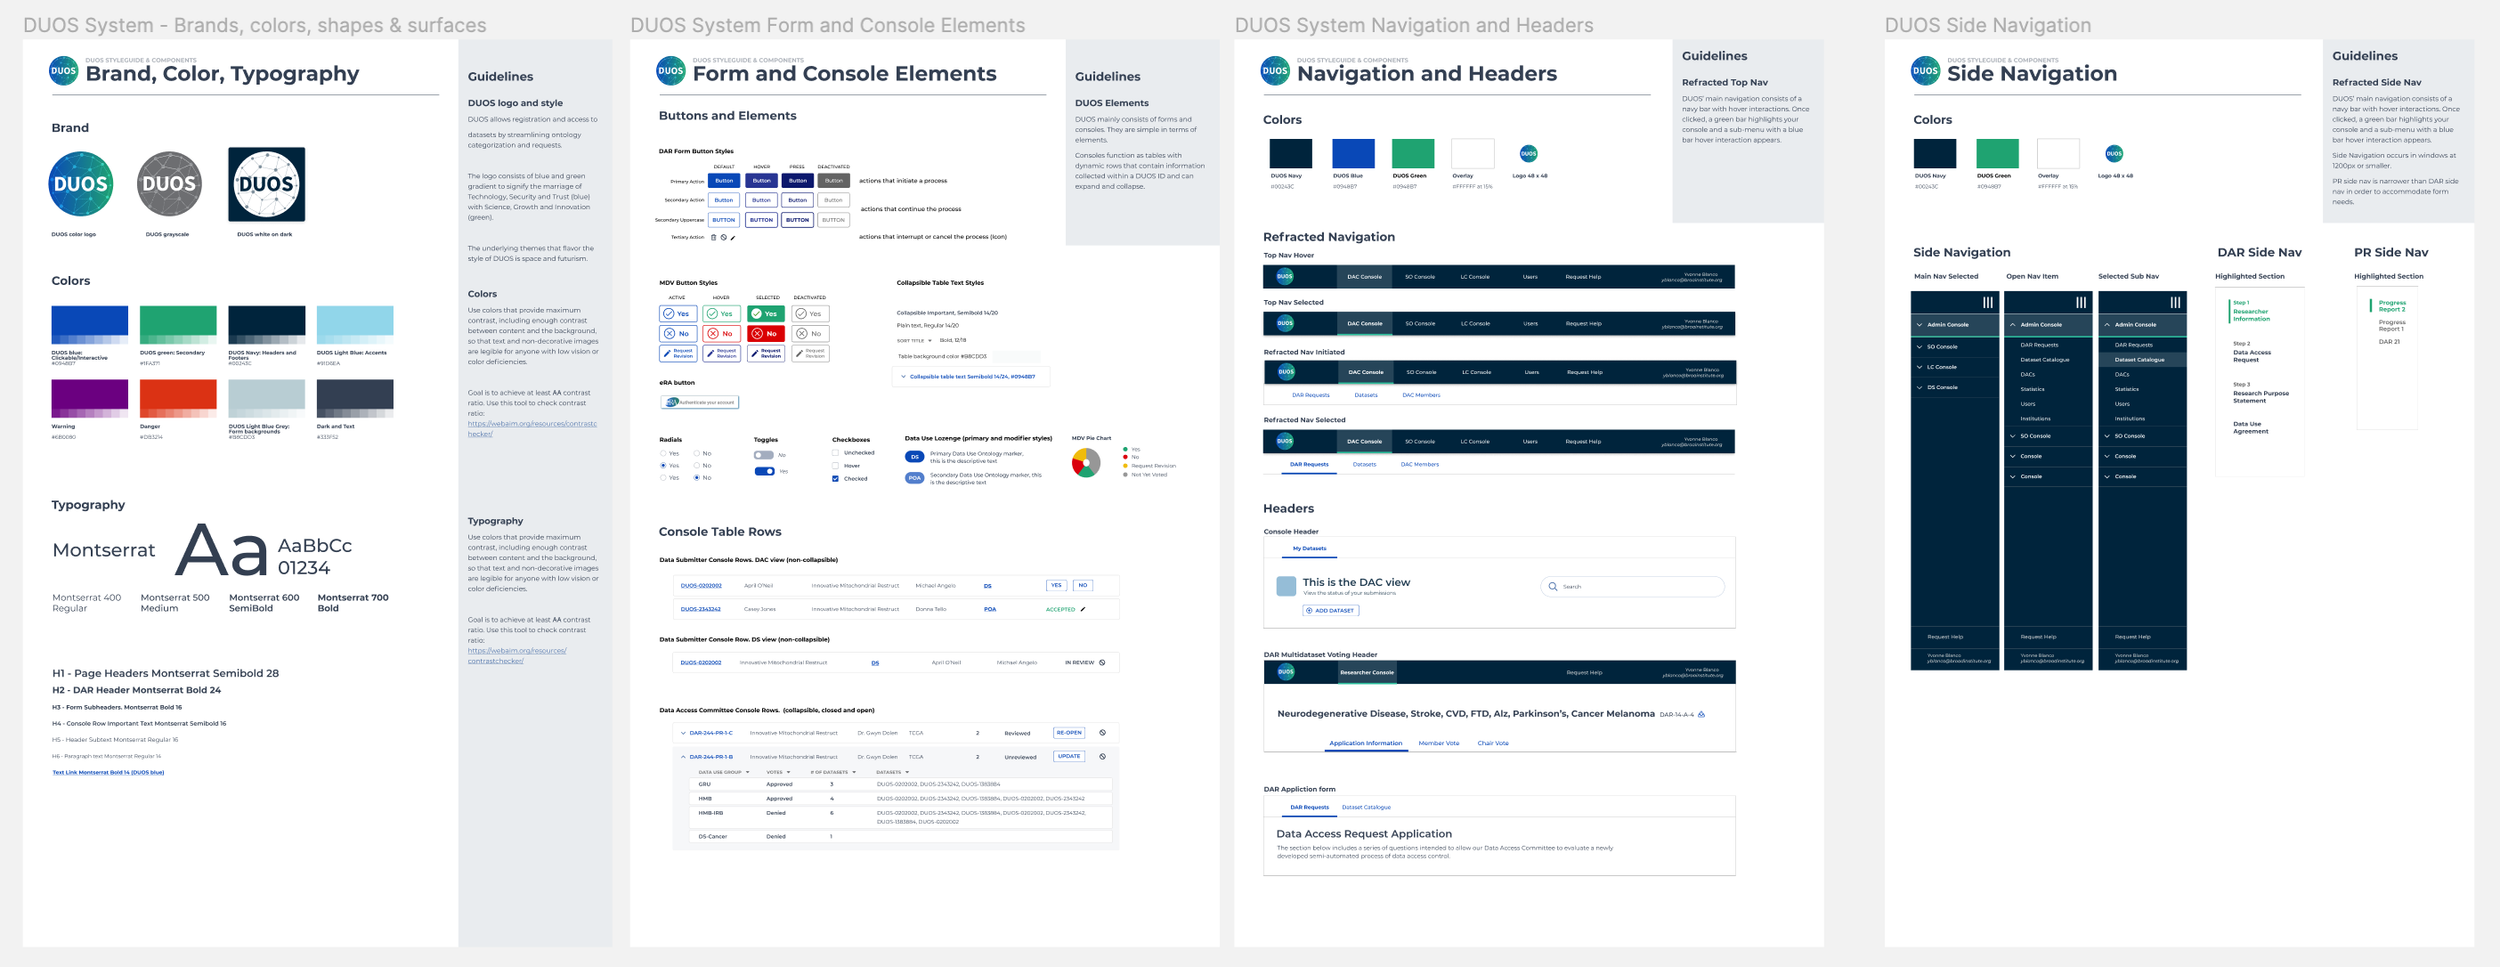2500x967 pixels.
Task: Select the DUOS grayscale logo
Action: click(x=169, y=184)
